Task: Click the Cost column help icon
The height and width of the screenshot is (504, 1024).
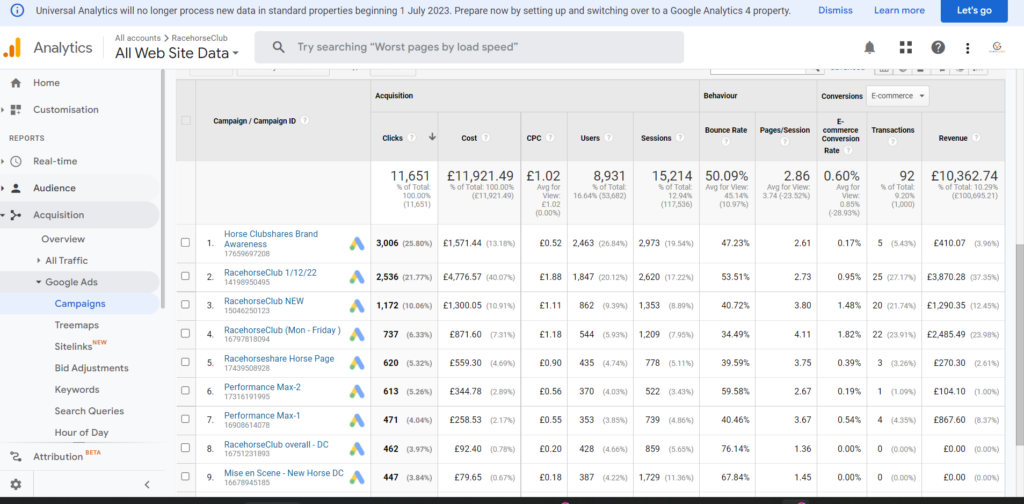Action: tap(487, 138)
